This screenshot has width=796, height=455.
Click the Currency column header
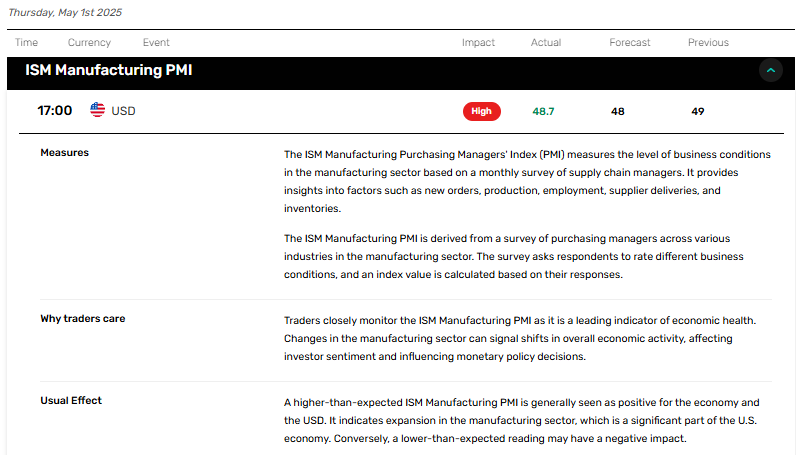[89, 43]
